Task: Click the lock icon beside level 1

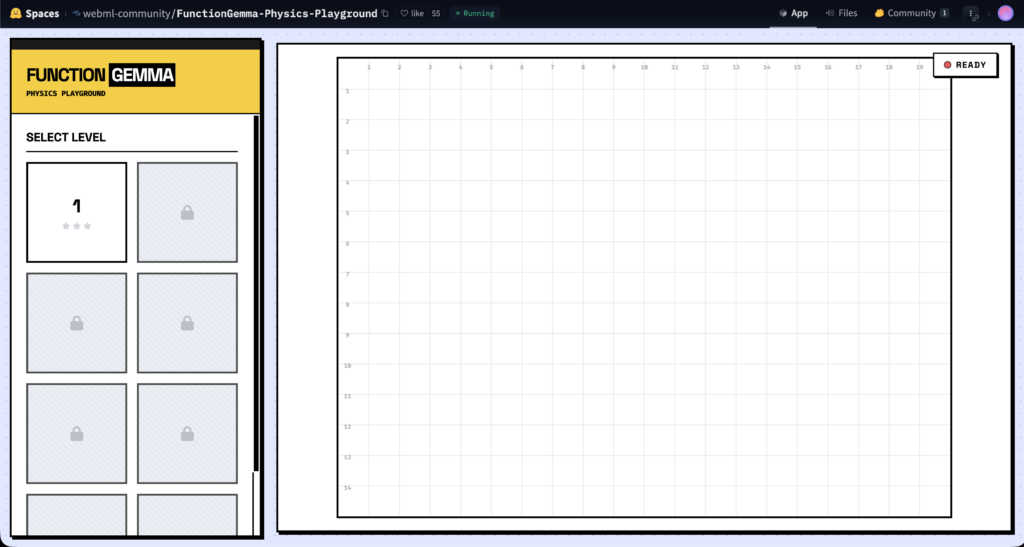Action: [x=187, y=212]
